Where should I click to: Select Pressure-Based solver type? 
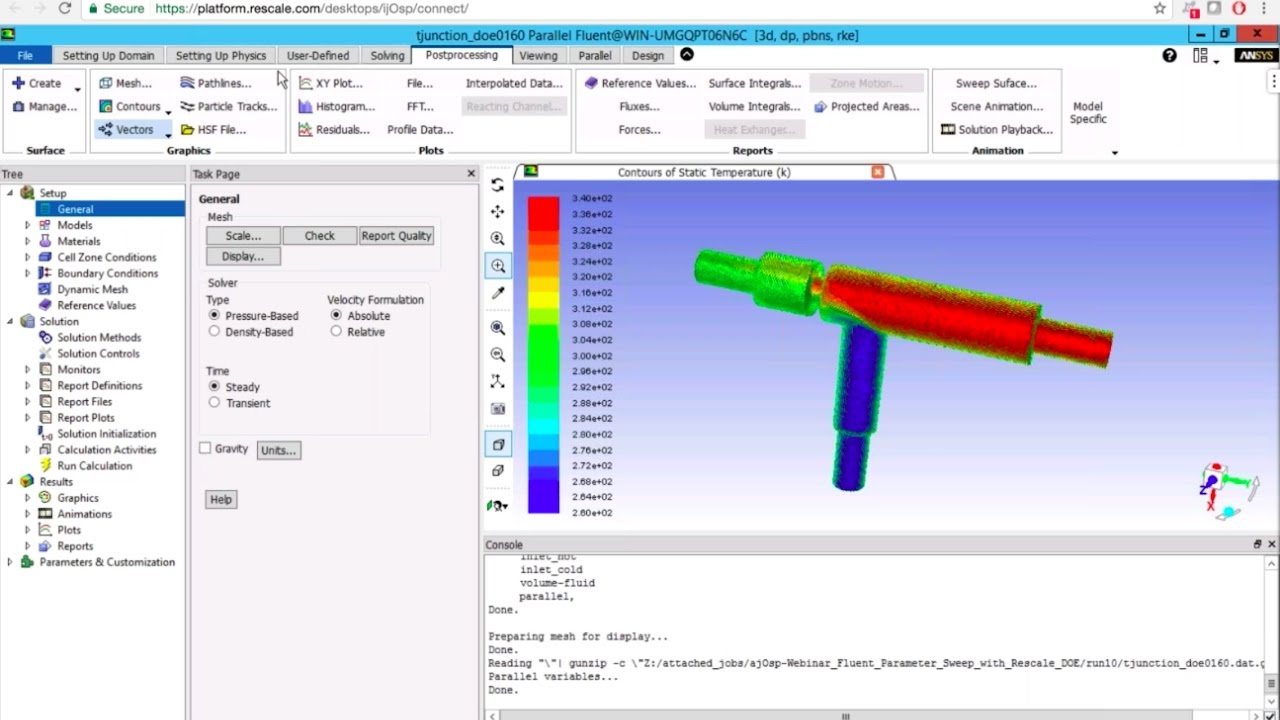pyautogui.click(x=214, y=315)
